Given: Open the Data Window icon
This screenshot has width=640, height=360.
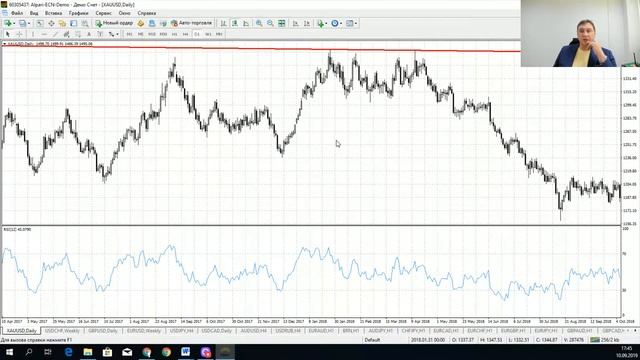Looking at the screenshot, I should (x=51, y=23).
